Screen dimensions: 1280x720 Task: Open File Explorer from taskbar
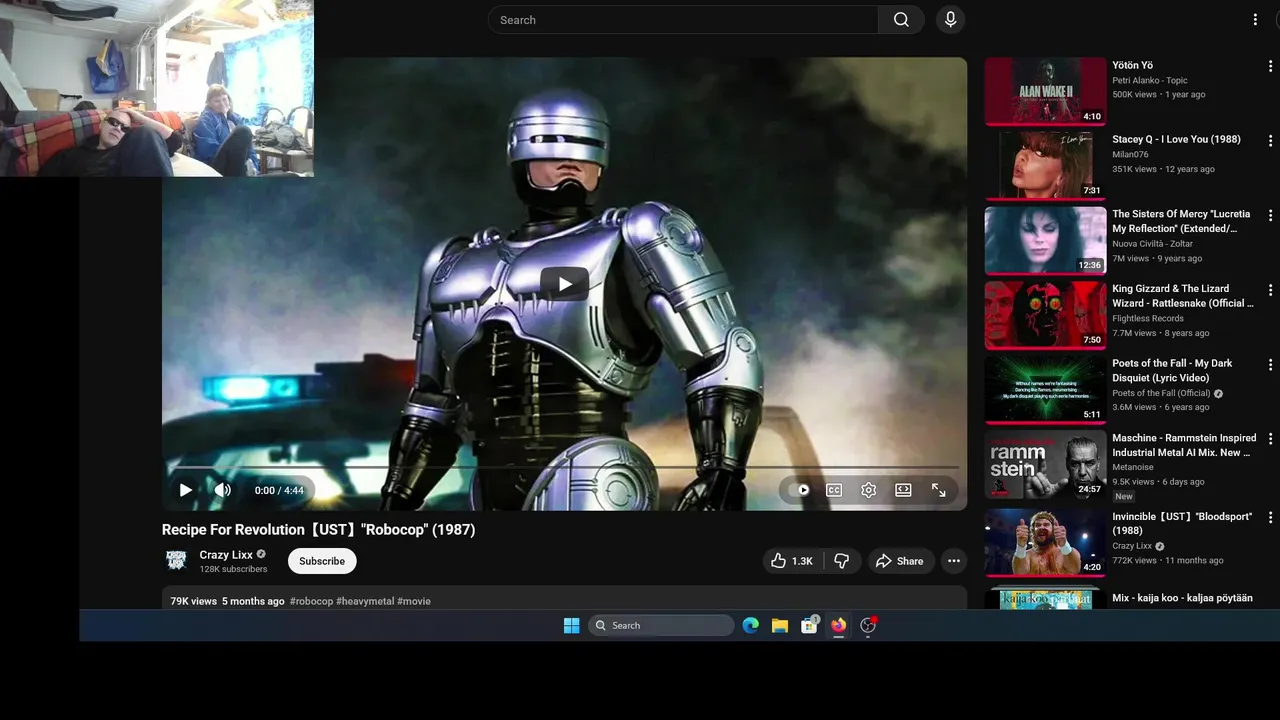click(780, 626)
